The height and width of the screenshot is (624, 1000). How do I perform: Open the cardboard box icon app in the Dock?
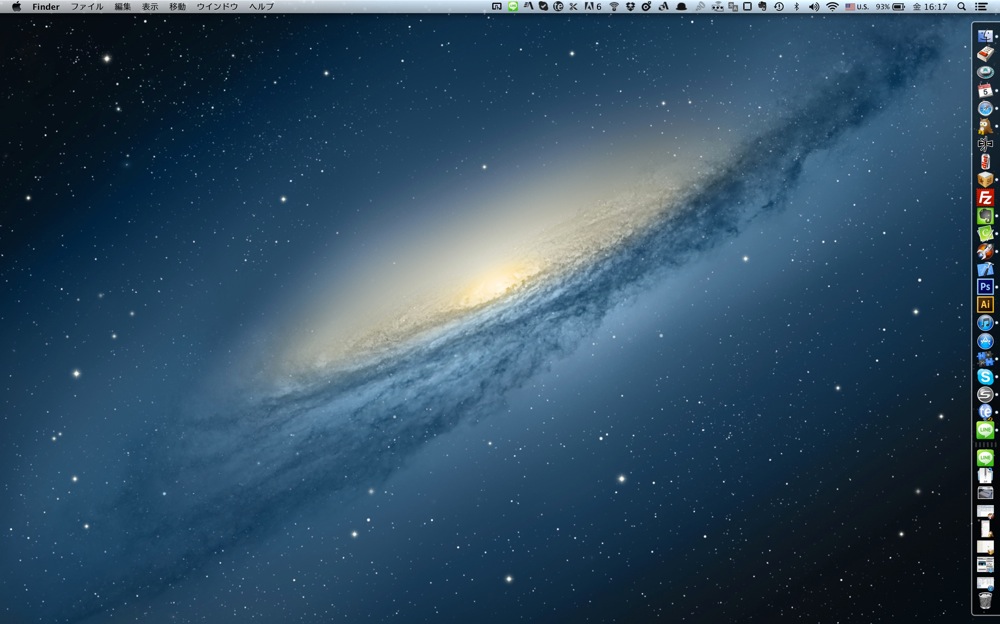(985, 179)
